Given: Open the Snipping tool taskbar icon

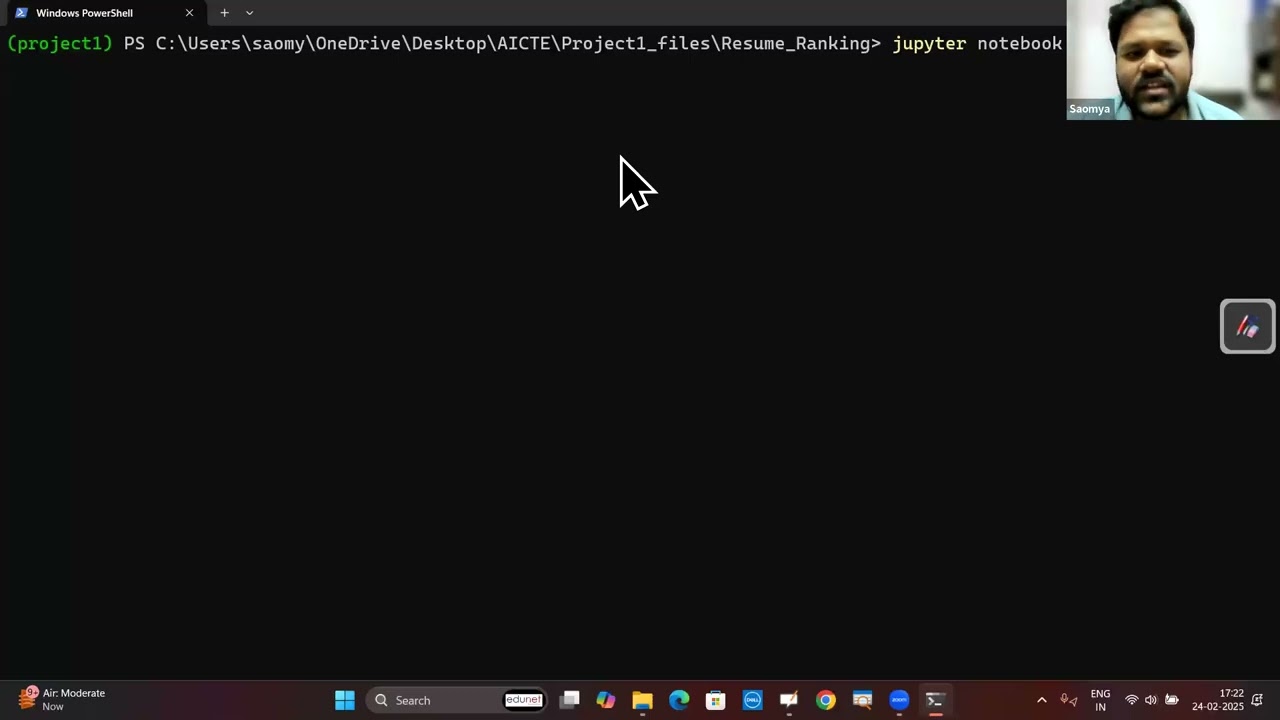Looking at the screenshot, I should point(862,700).
